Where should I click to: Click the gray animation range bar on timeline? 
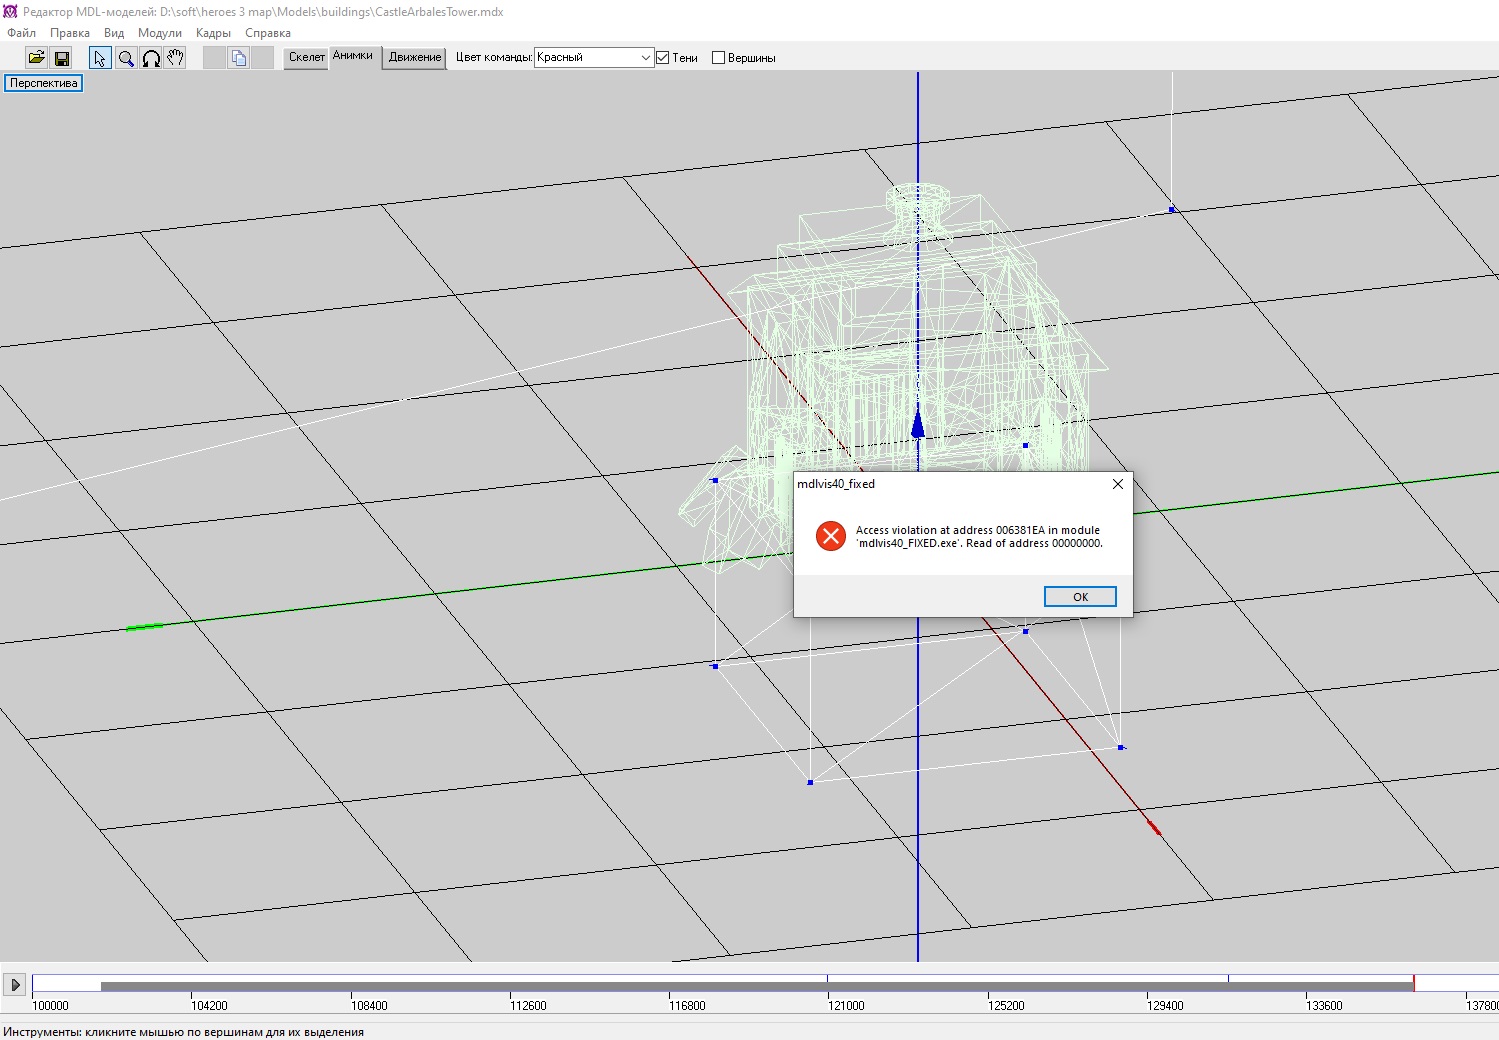(757, 987)
